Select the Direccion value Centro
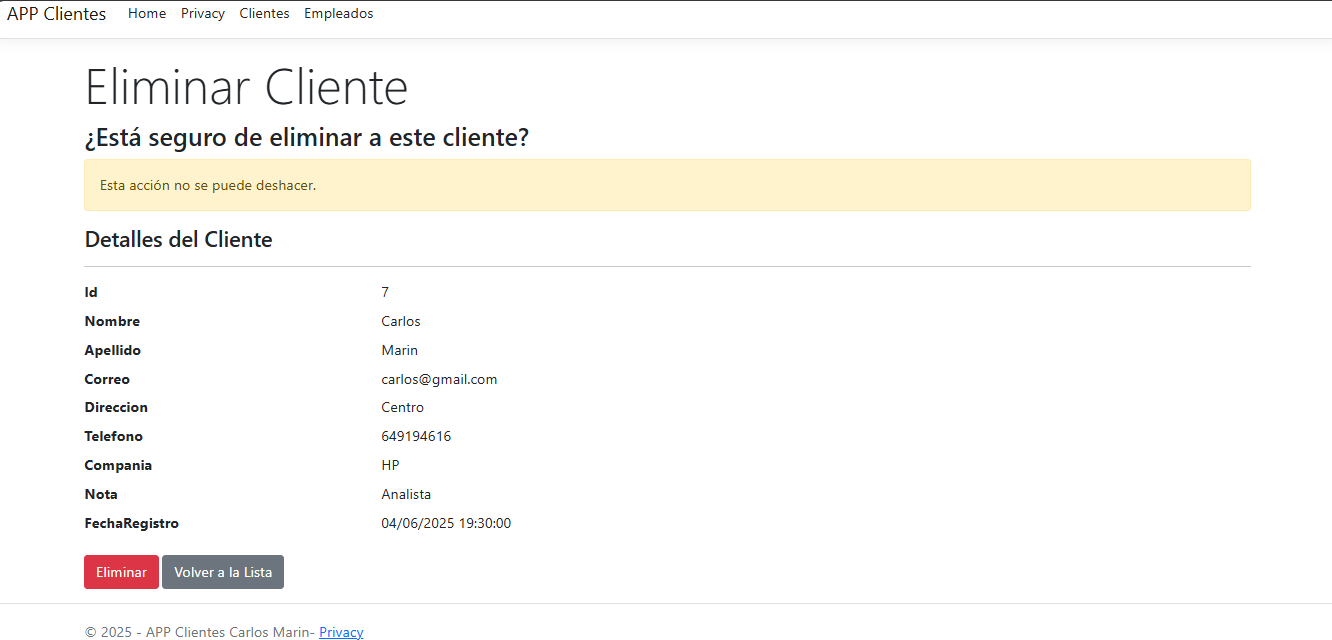 click(402, 407)
